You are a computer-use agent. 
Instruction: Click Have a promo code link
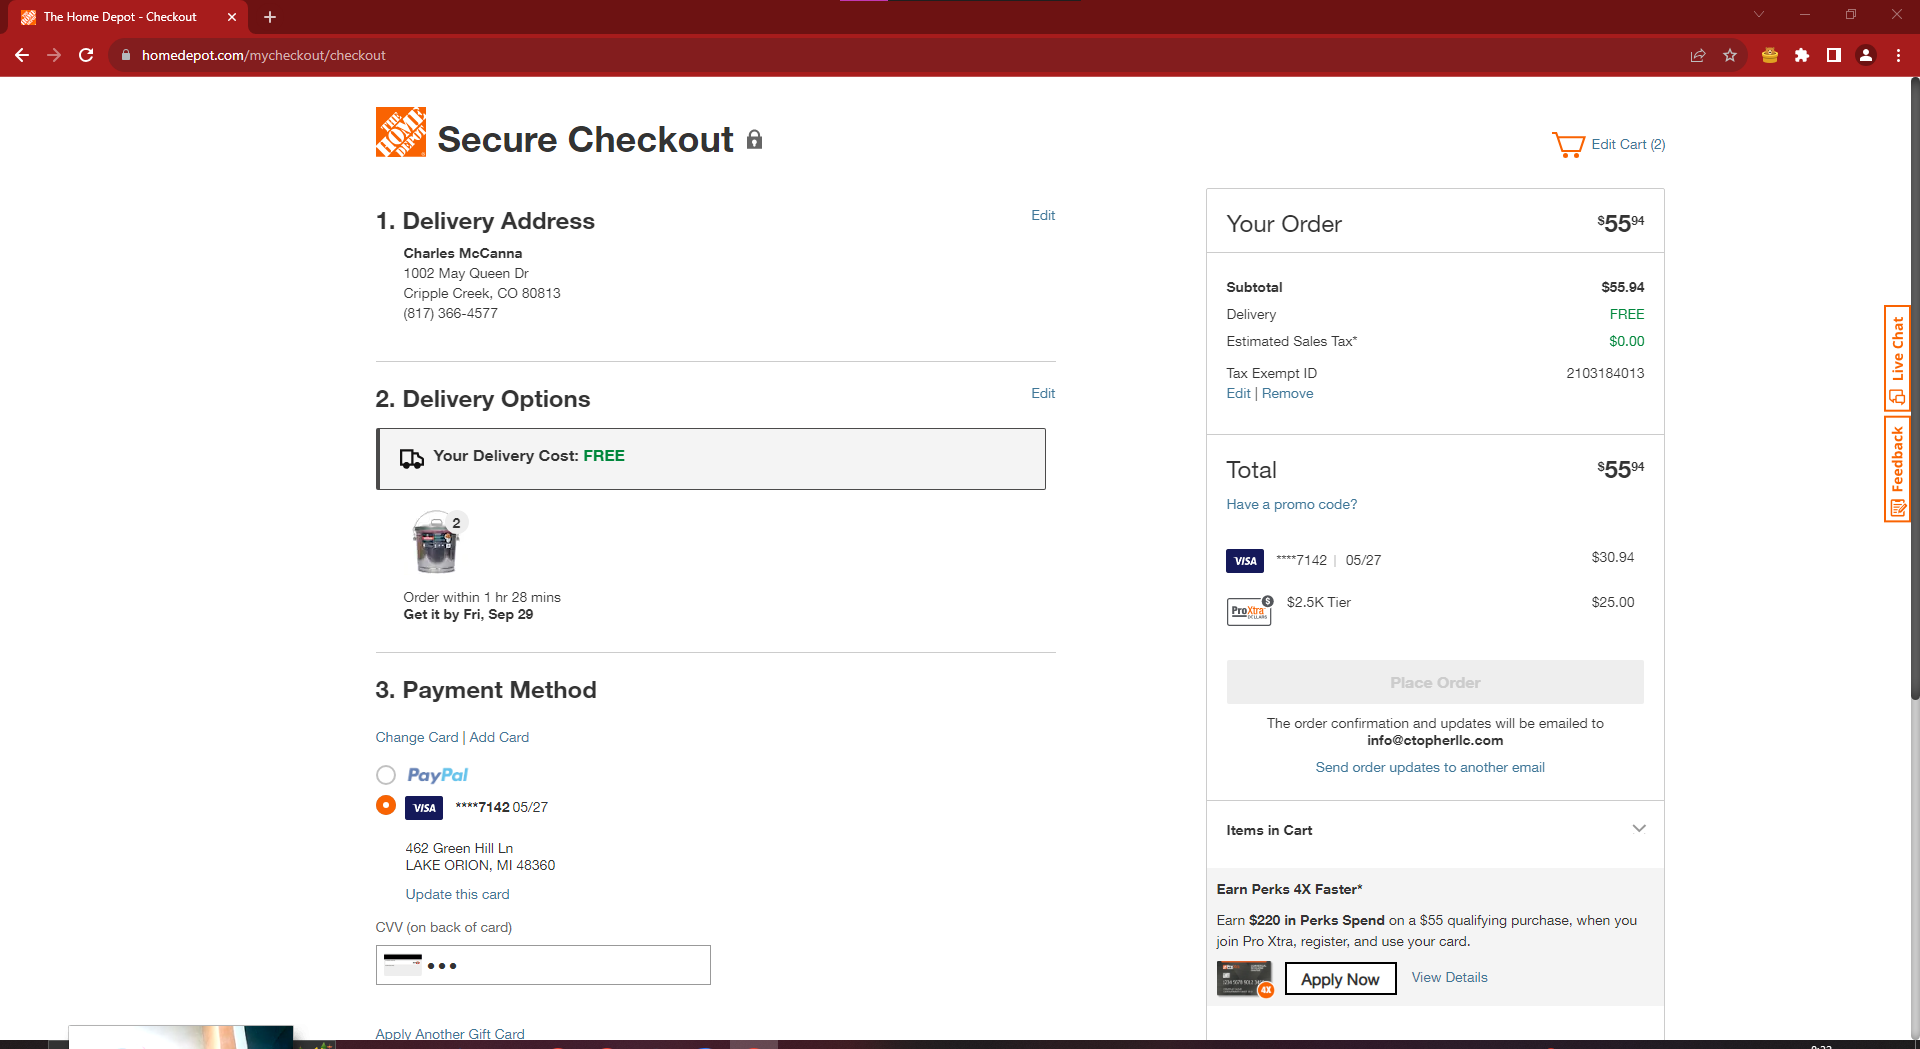[x=1292, y=504]
